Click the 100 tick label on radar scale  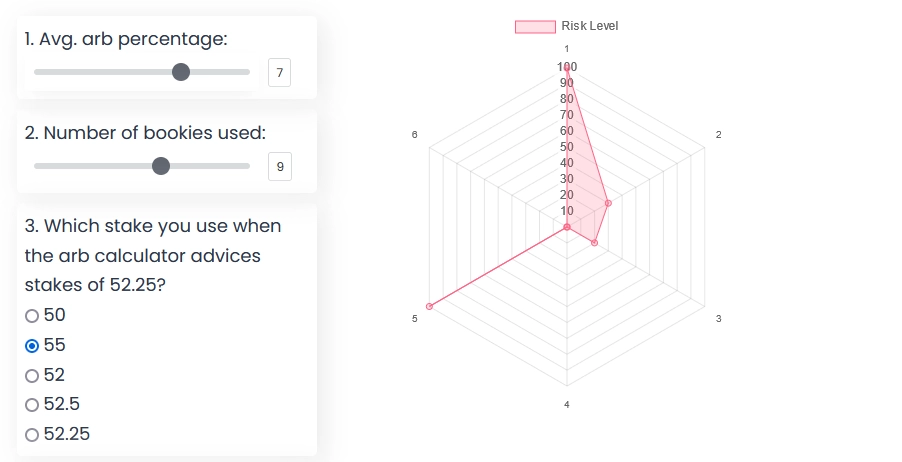click(567, 67)
